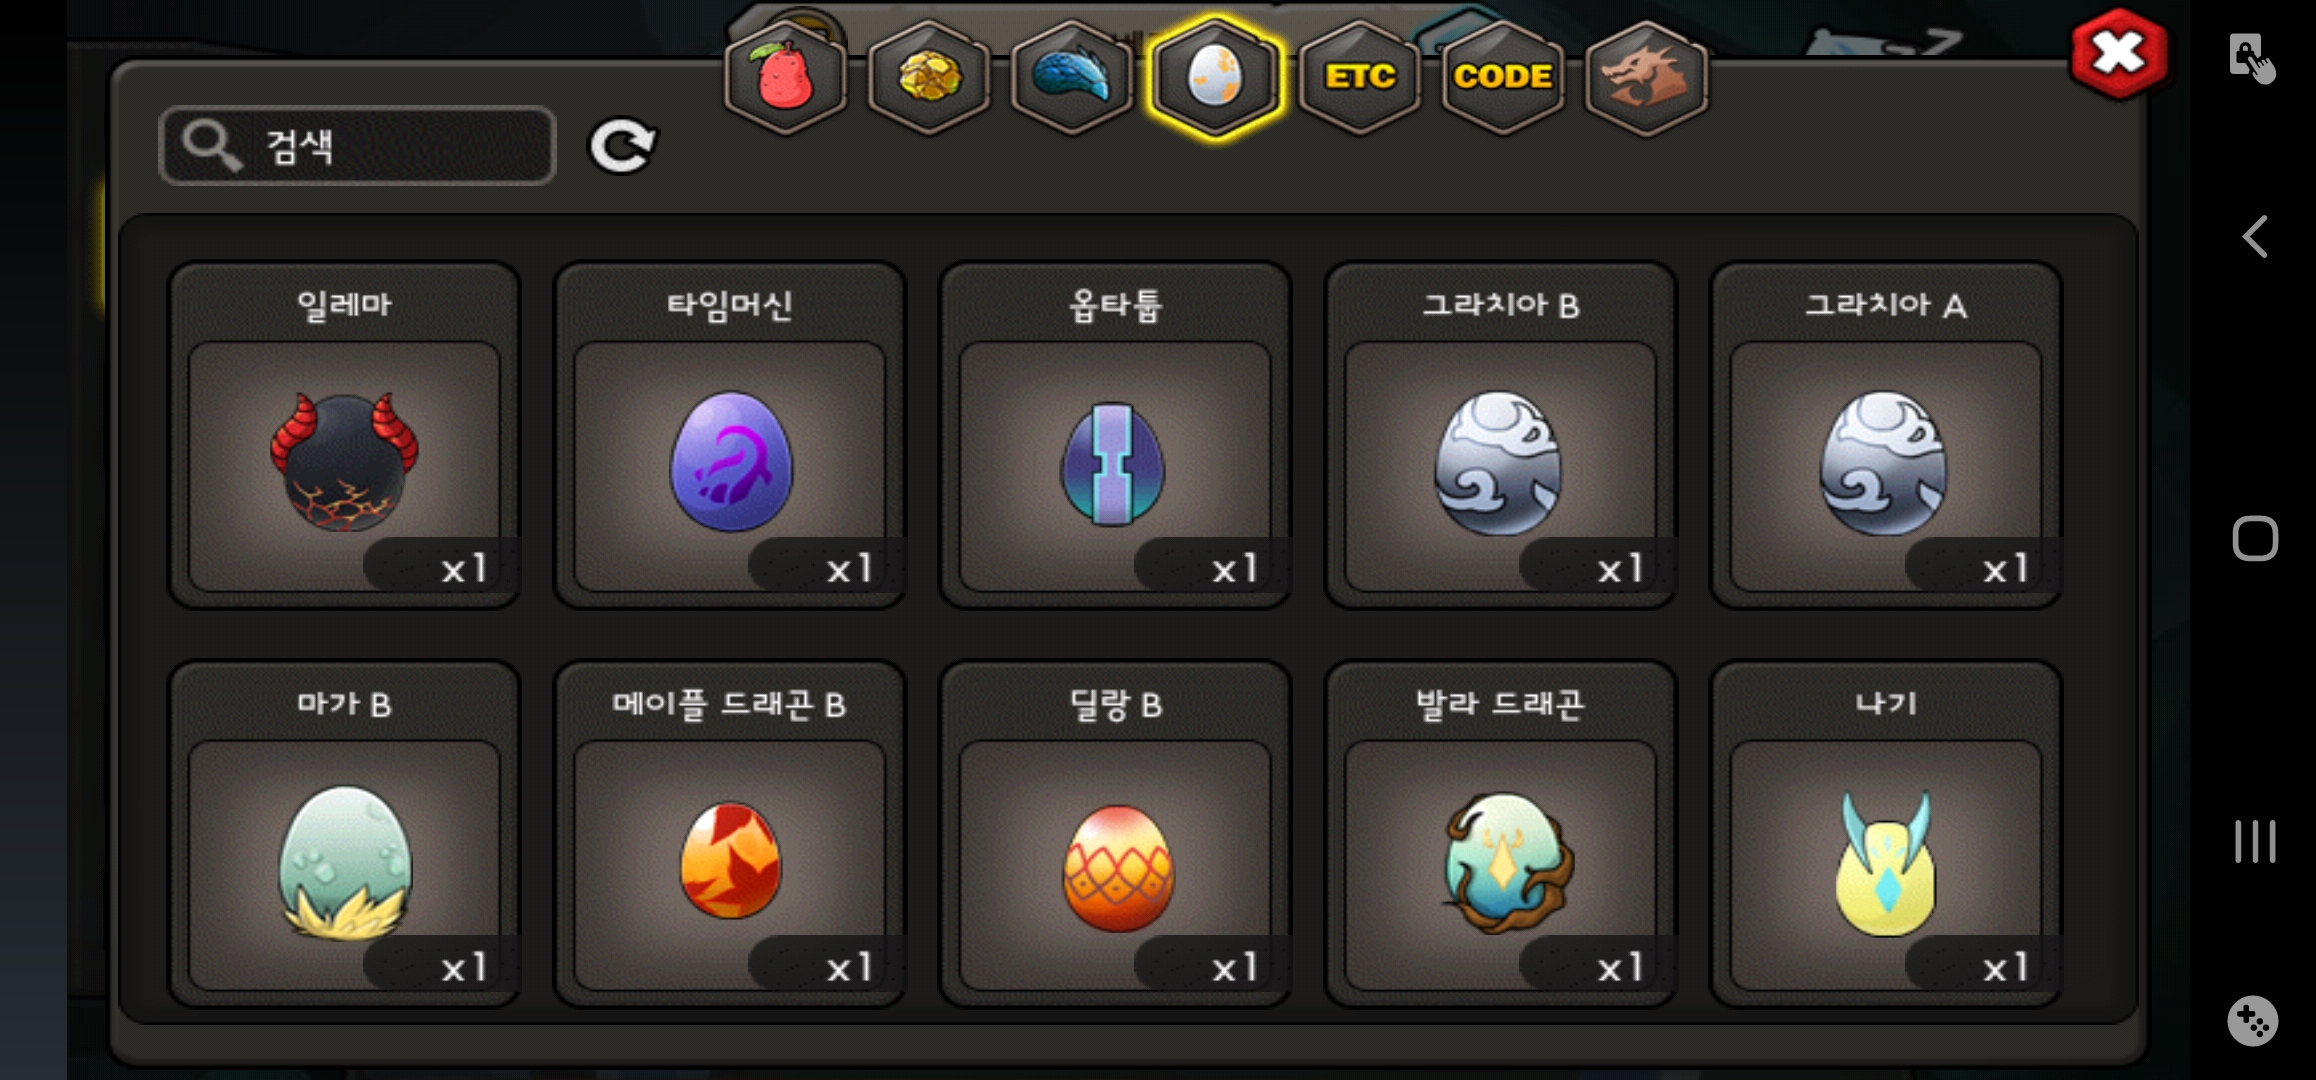Choose the 옵타튬 egg item
2316x1080 pixels.
coord(1115,436)
